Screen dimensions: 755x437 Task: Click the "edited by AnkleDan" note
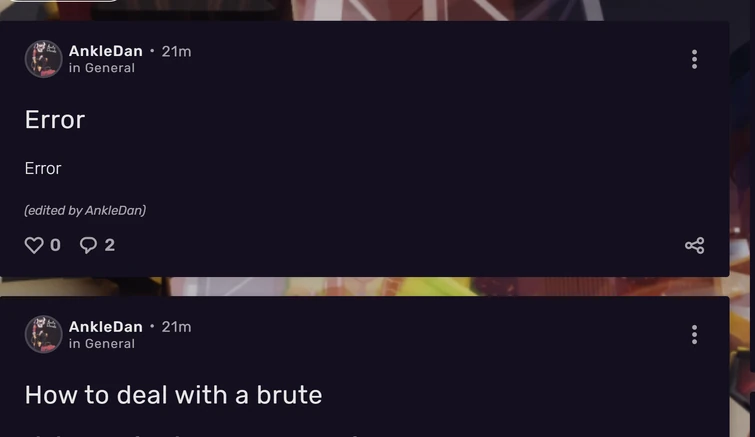(x=85, y=210)
